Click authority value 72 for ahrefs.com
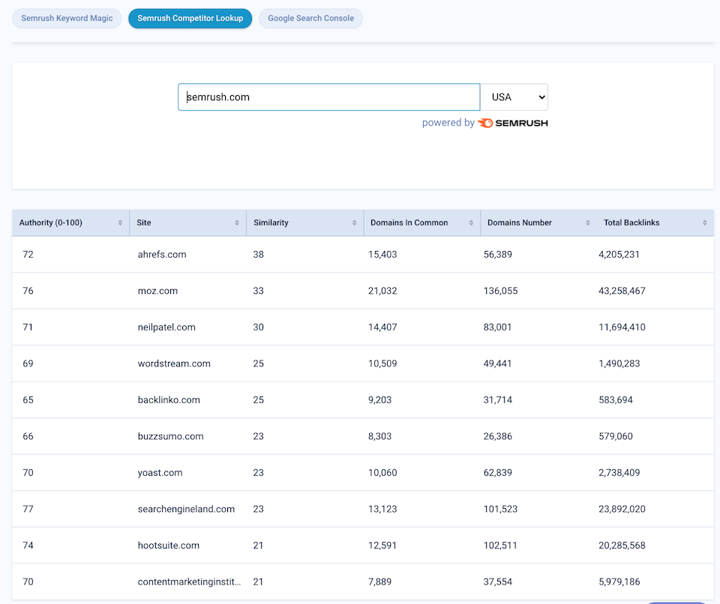The height and width of the screenshot is (604, 720). point(28,254)
